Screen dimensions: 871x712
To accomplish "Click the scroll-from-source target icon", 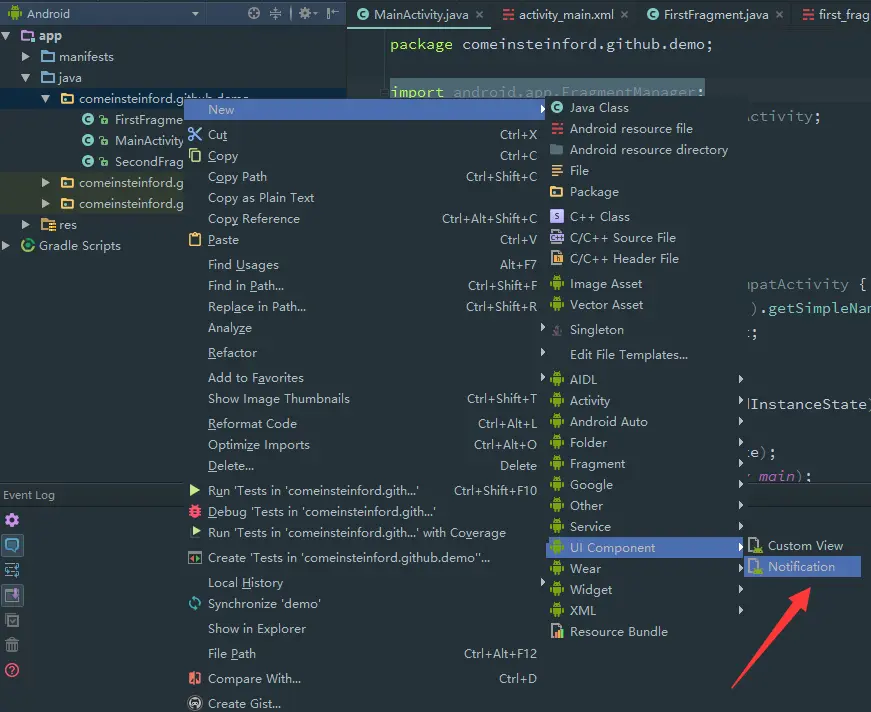I will pos(253,13).
